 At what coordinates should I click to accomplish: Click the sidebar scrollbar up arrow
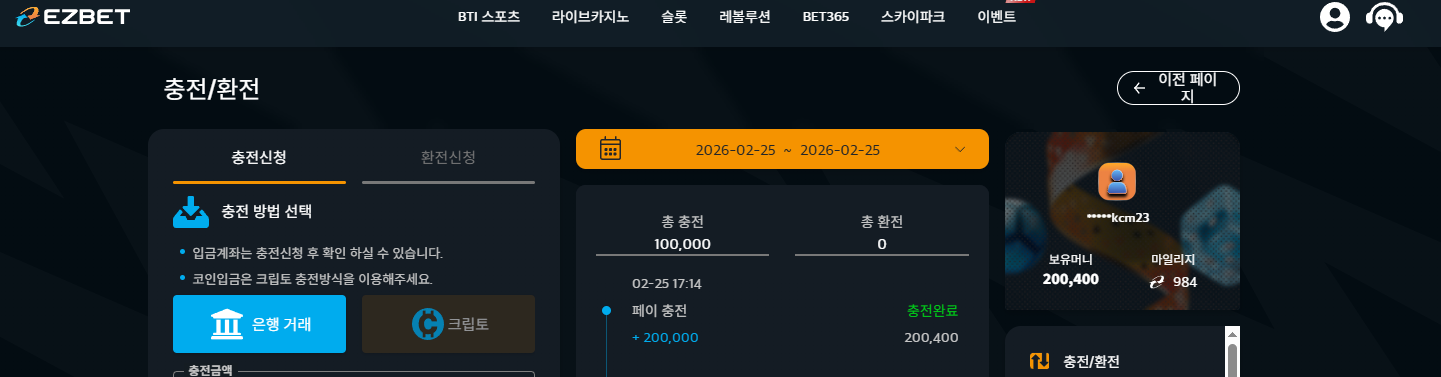pyautogui.click(x=1233, y=334)
